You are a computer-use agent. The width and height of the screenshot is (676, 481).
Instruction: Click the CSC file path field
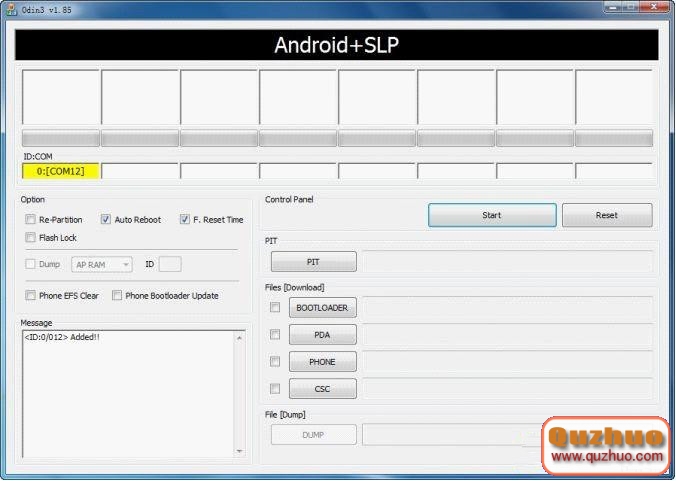[507, 389]
